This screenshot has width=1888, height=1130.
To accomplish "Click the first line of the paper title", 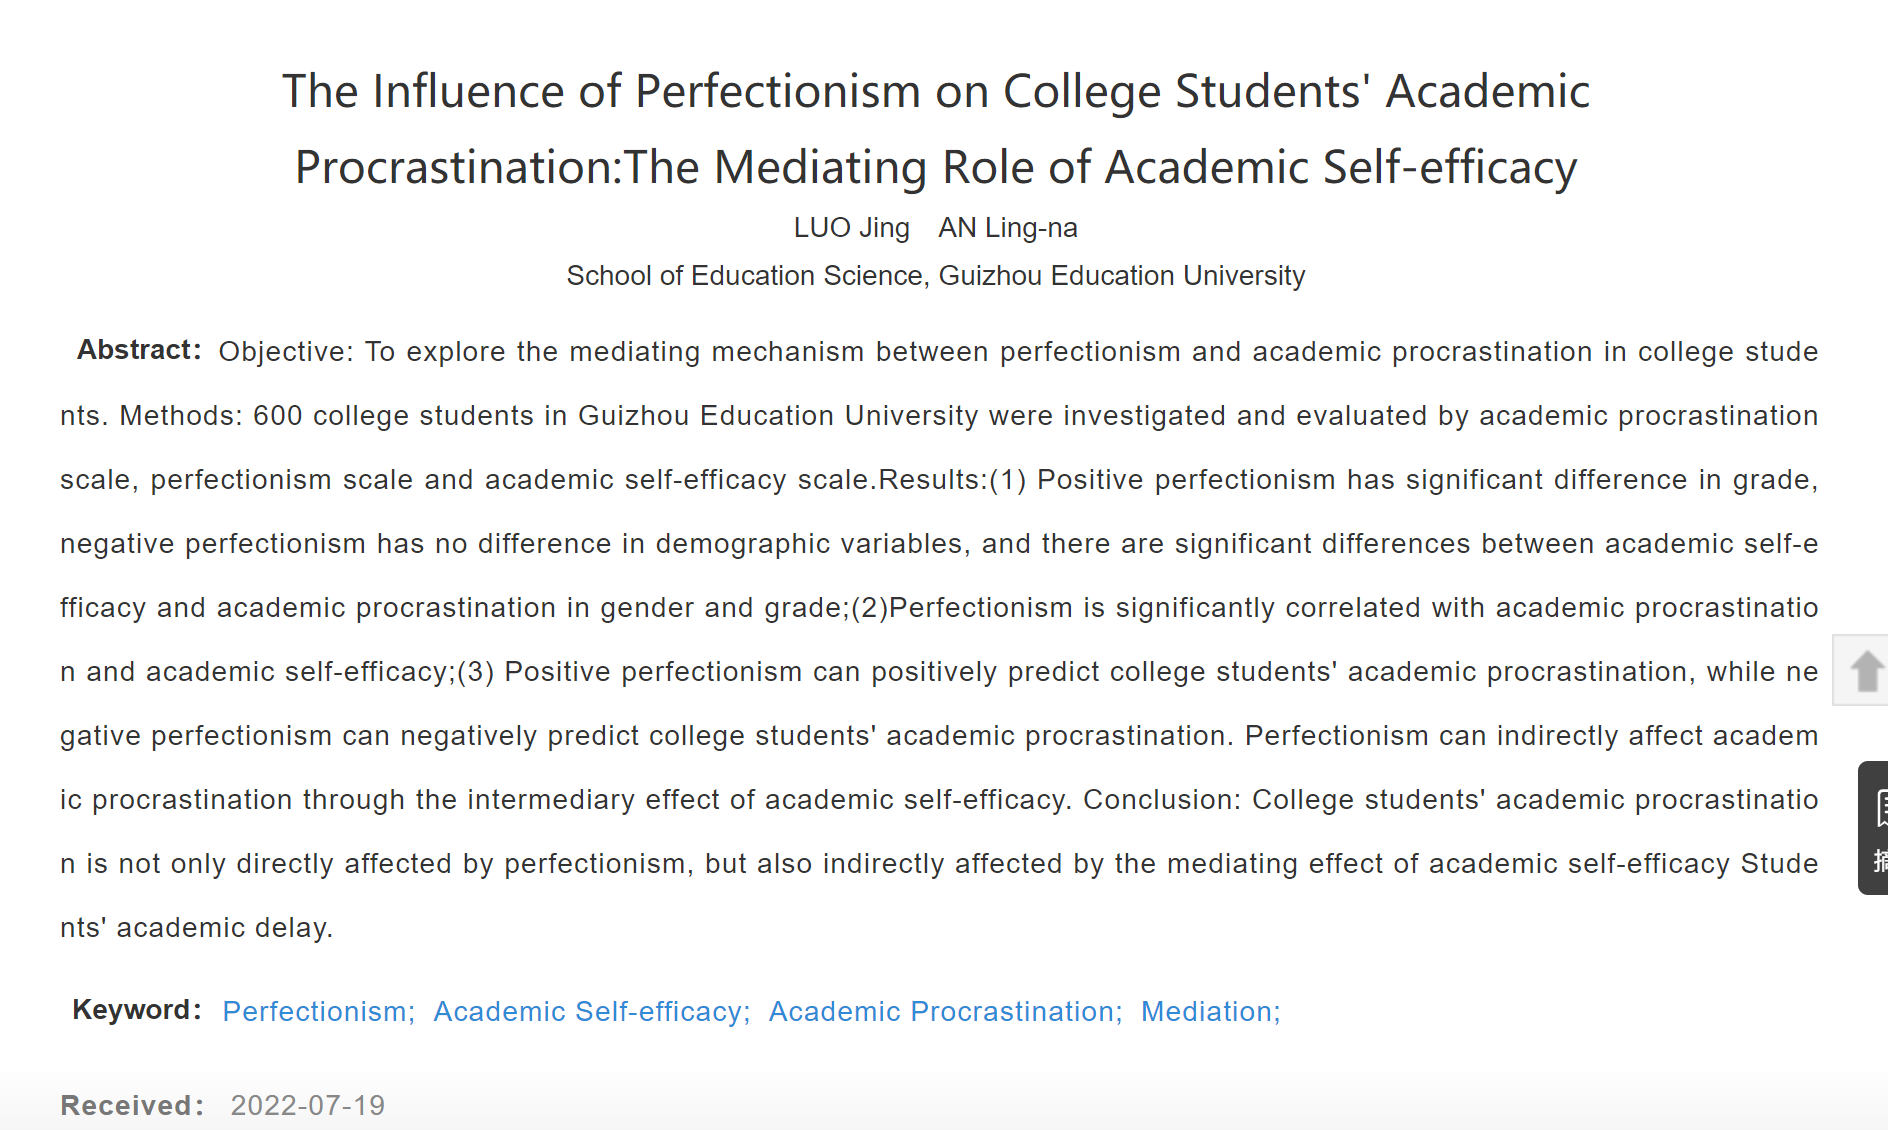I will pyautogui.click(x=936, y=91).
